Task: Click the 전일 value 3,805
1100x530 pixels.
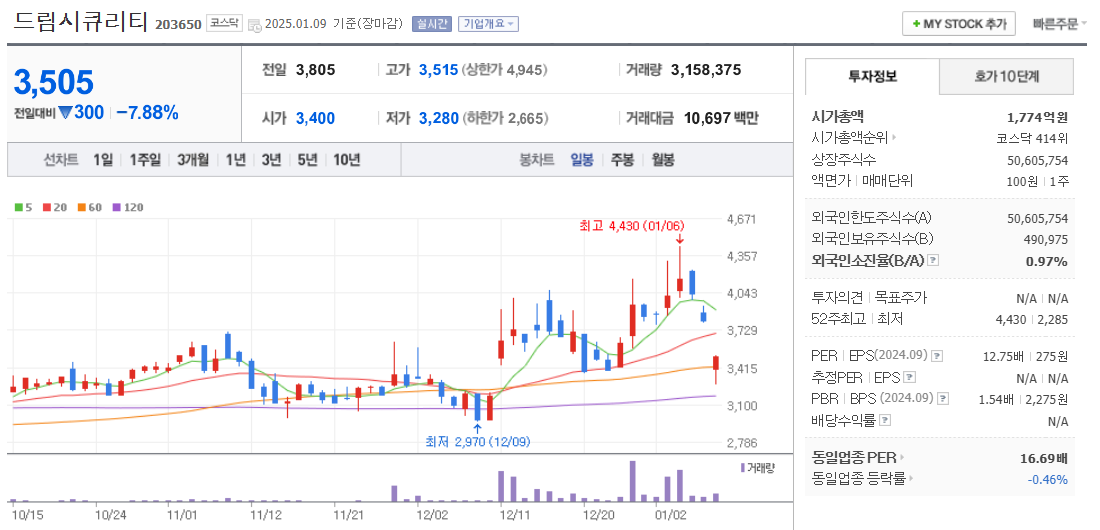Action: pos(316,69)
